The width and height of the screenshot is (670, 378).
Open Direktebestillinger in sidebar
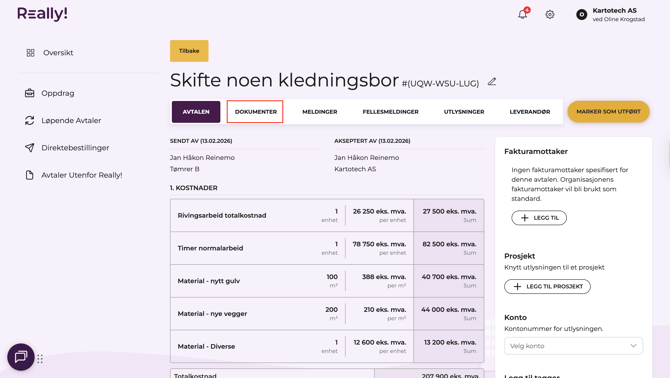pyautogui.click(x=75, y=148)
